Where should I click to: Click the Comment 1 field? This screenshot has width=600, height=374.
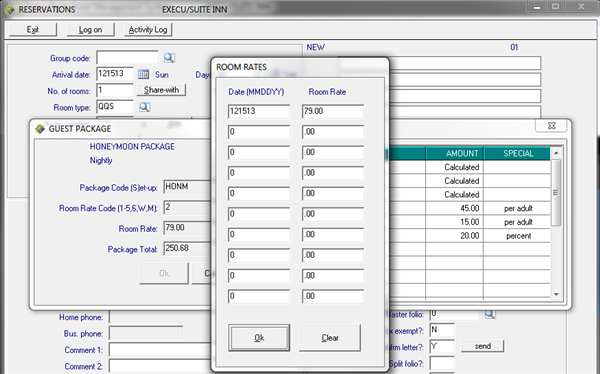(x=160, y=350)
